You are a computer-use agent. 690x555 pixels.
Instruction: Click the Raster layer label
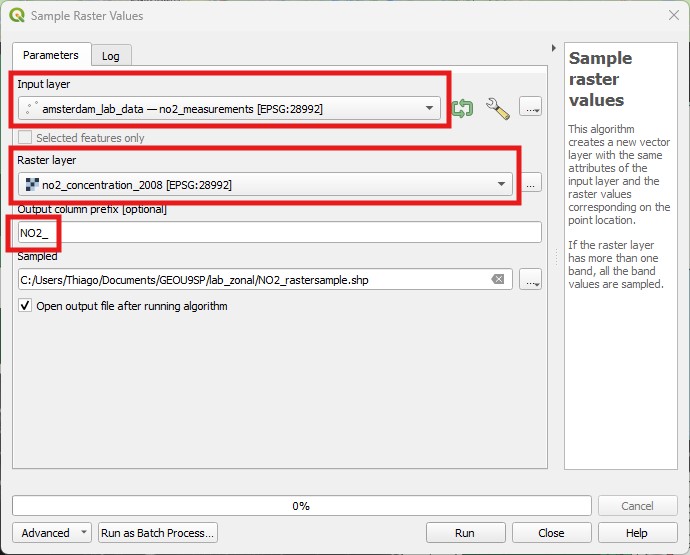(47, 160)
